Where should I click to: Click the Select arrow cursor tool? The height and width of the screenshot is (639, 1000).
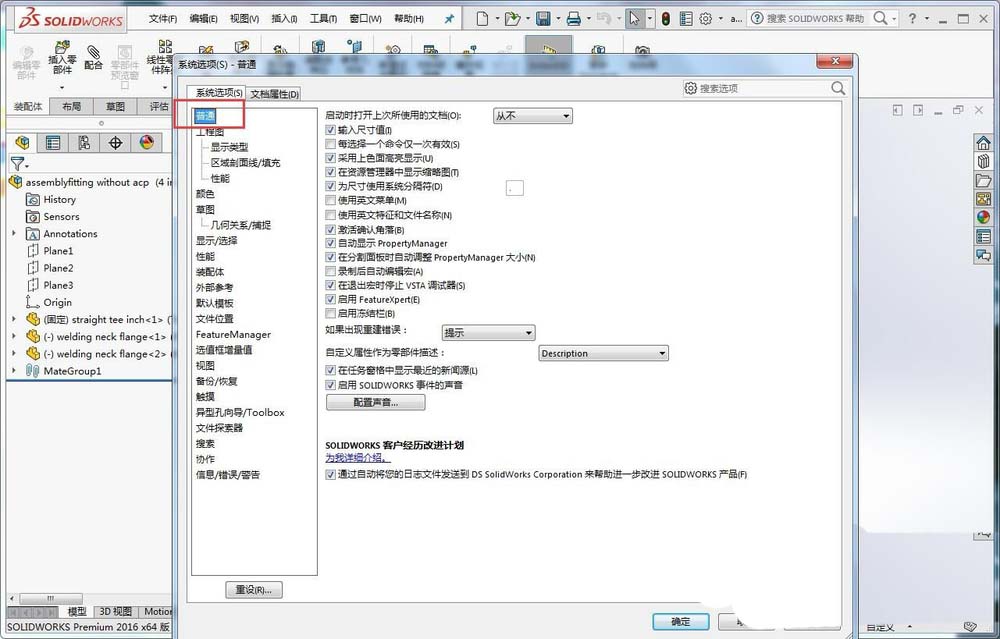click(633, 18)
